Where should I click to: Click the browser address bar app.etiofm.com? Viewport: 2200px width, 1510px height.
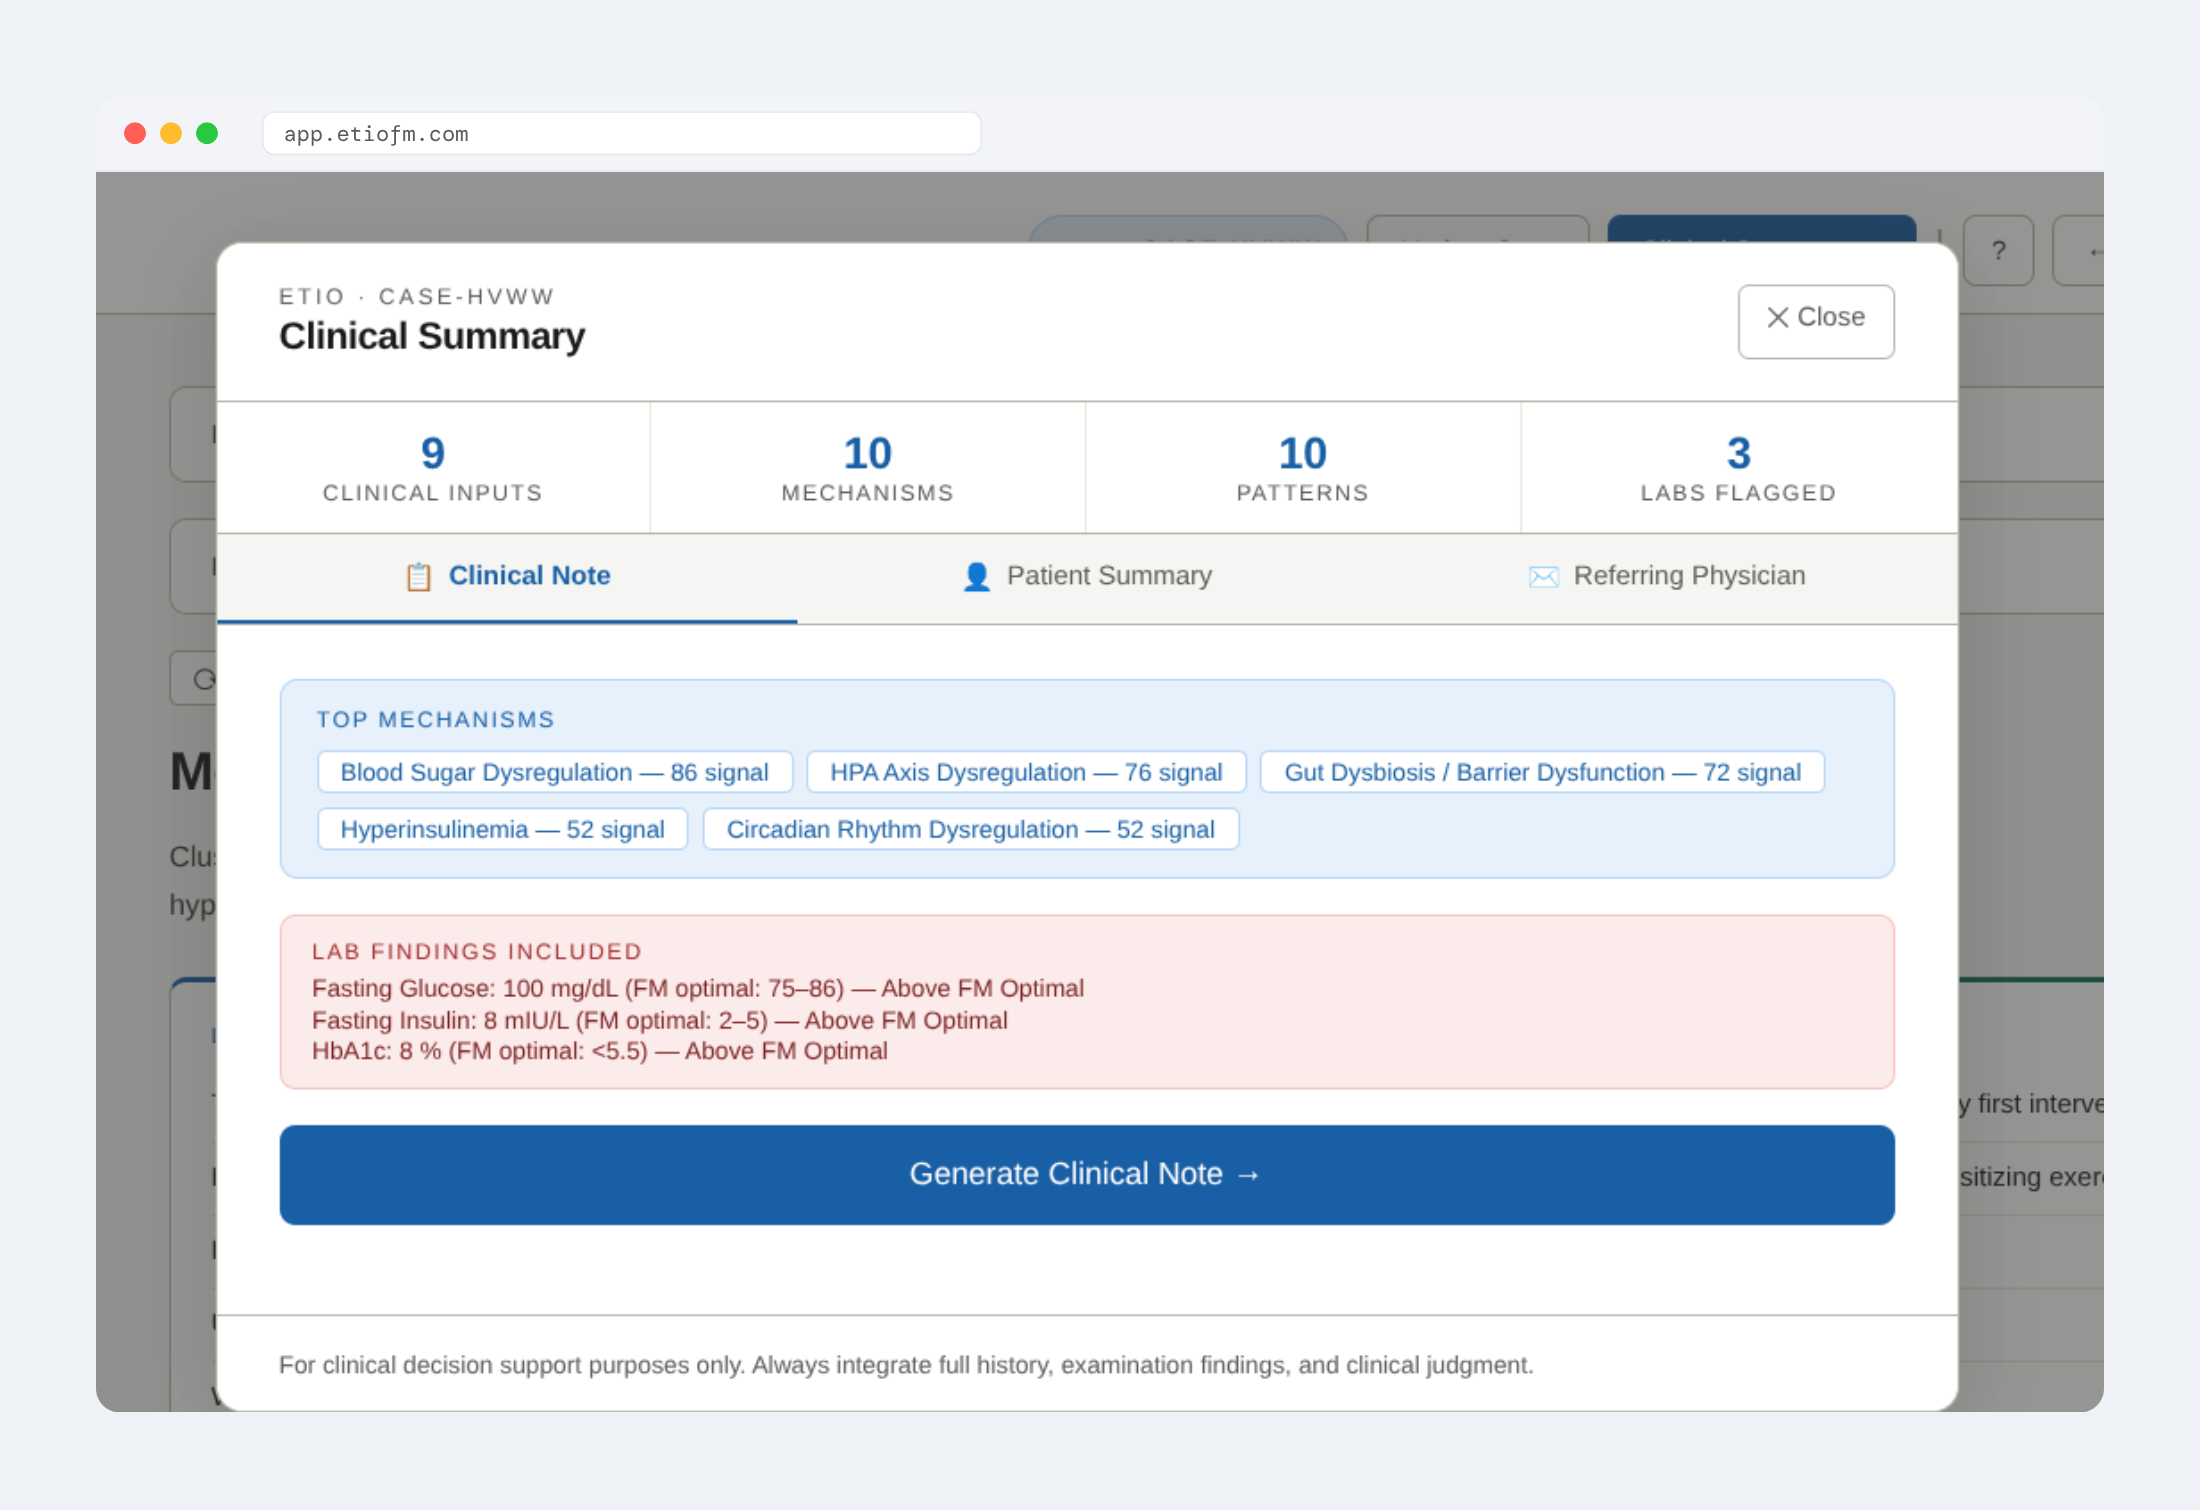pos(621,133)
